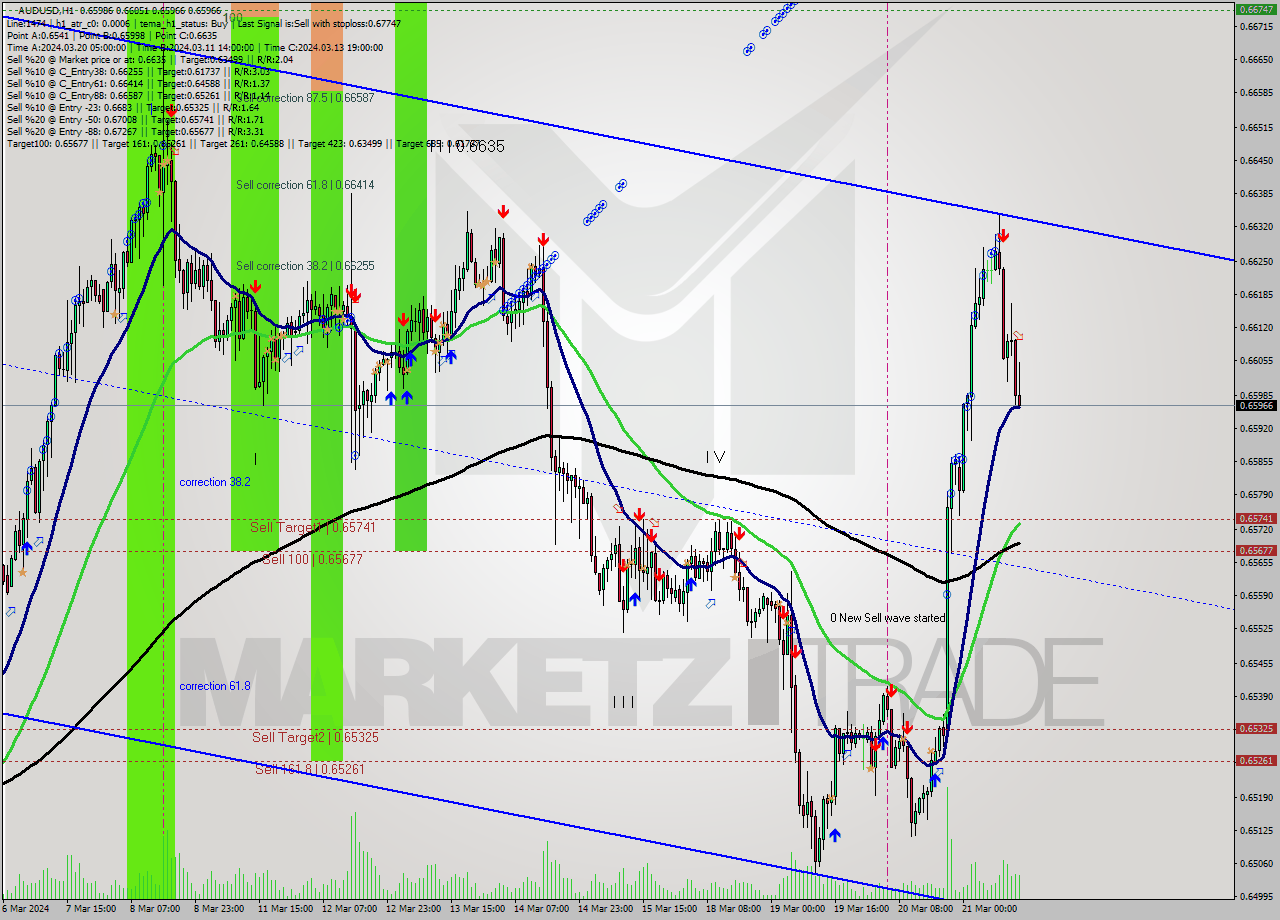Click the blue 'correction 61.8' label

(215, 686)
